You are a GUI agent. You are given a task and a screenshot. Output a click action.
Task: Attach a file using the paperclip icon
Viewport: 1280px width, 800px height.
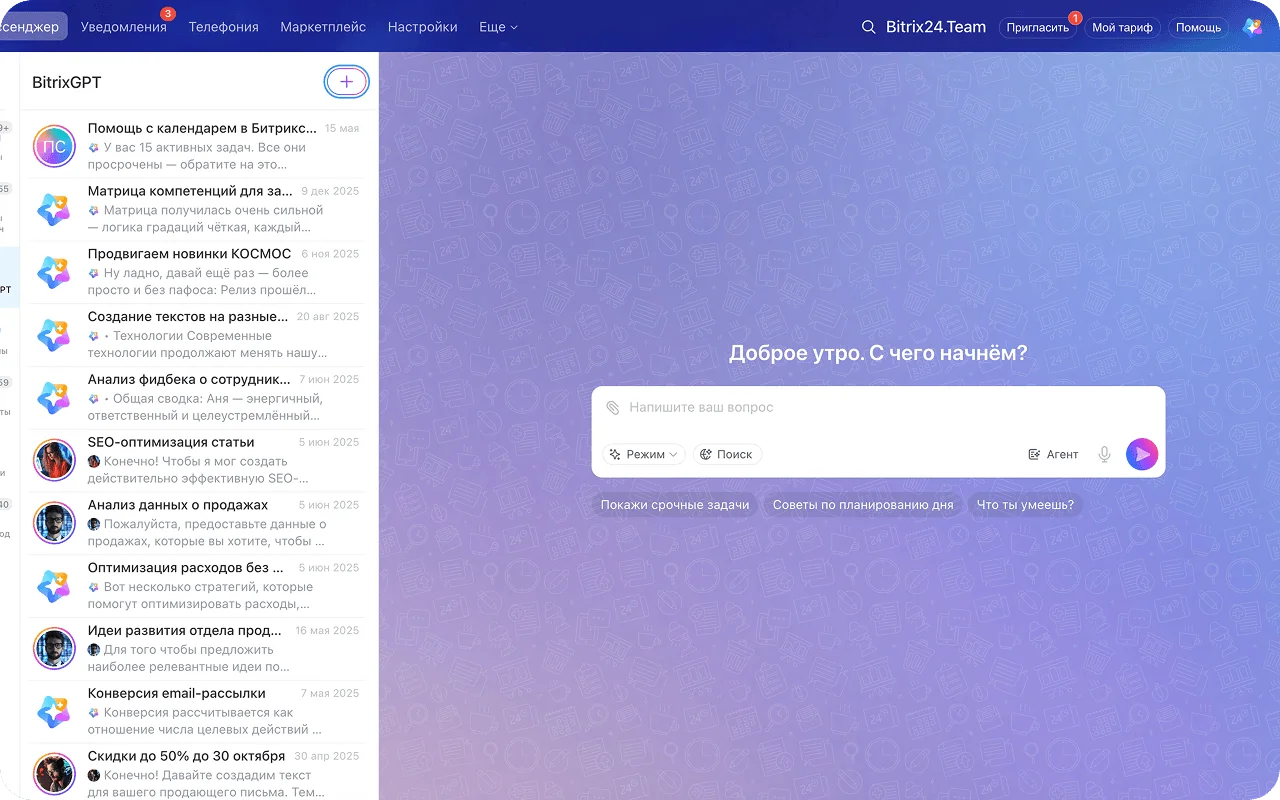(613, 408)
